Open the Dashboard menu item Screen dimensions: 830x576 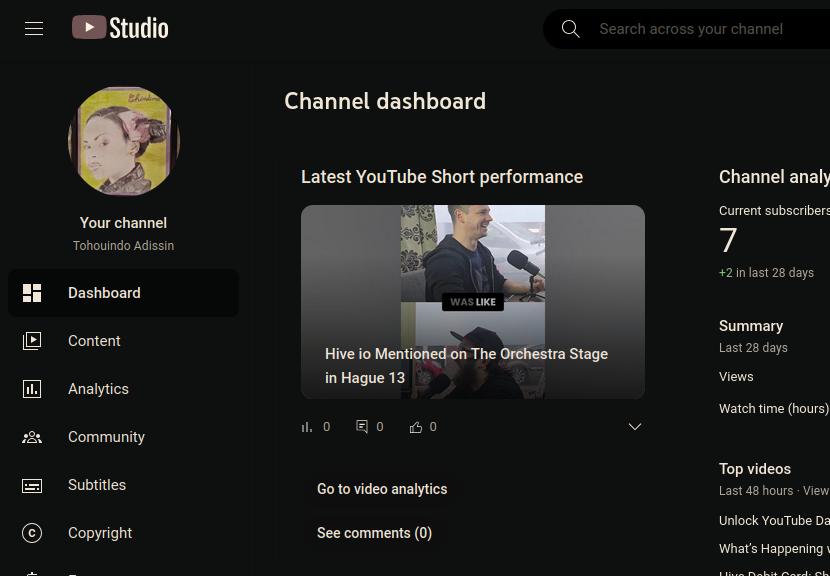point(123,293)
